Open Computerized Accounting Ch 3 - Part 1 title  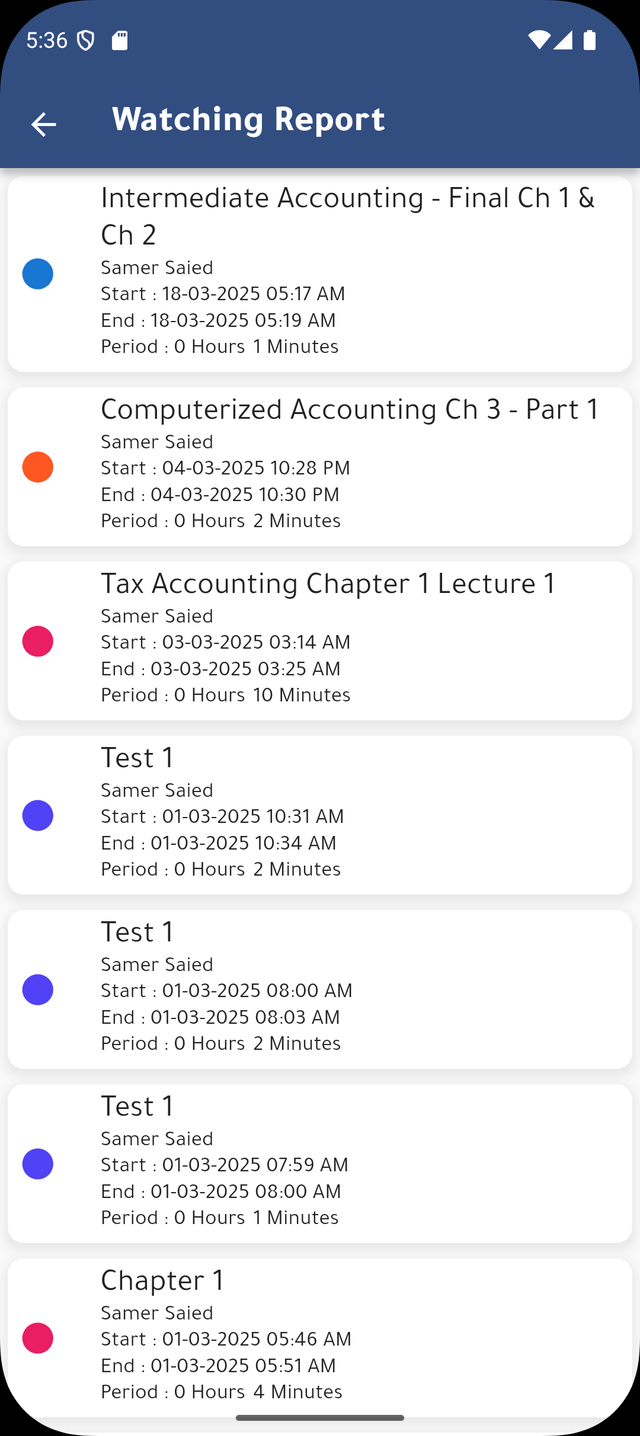(x=349, y=410)
